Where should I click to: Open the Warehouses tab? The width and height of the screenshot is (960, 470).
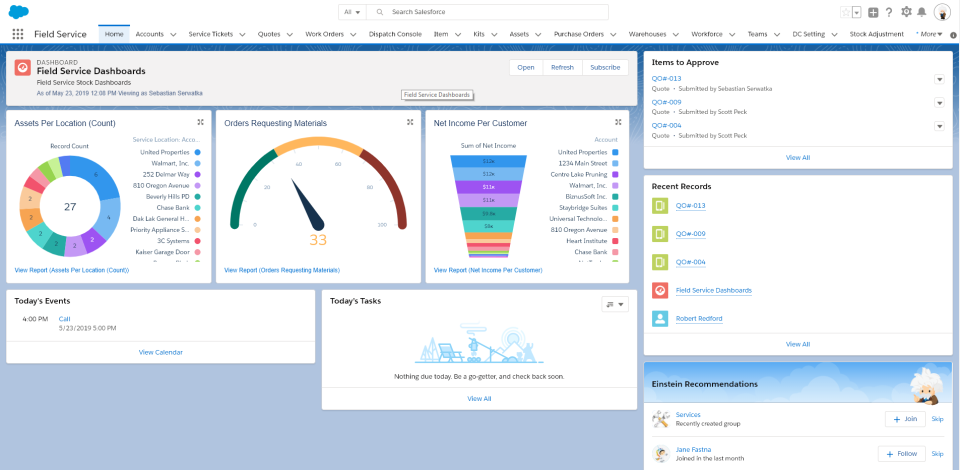[x=647, y=34]
